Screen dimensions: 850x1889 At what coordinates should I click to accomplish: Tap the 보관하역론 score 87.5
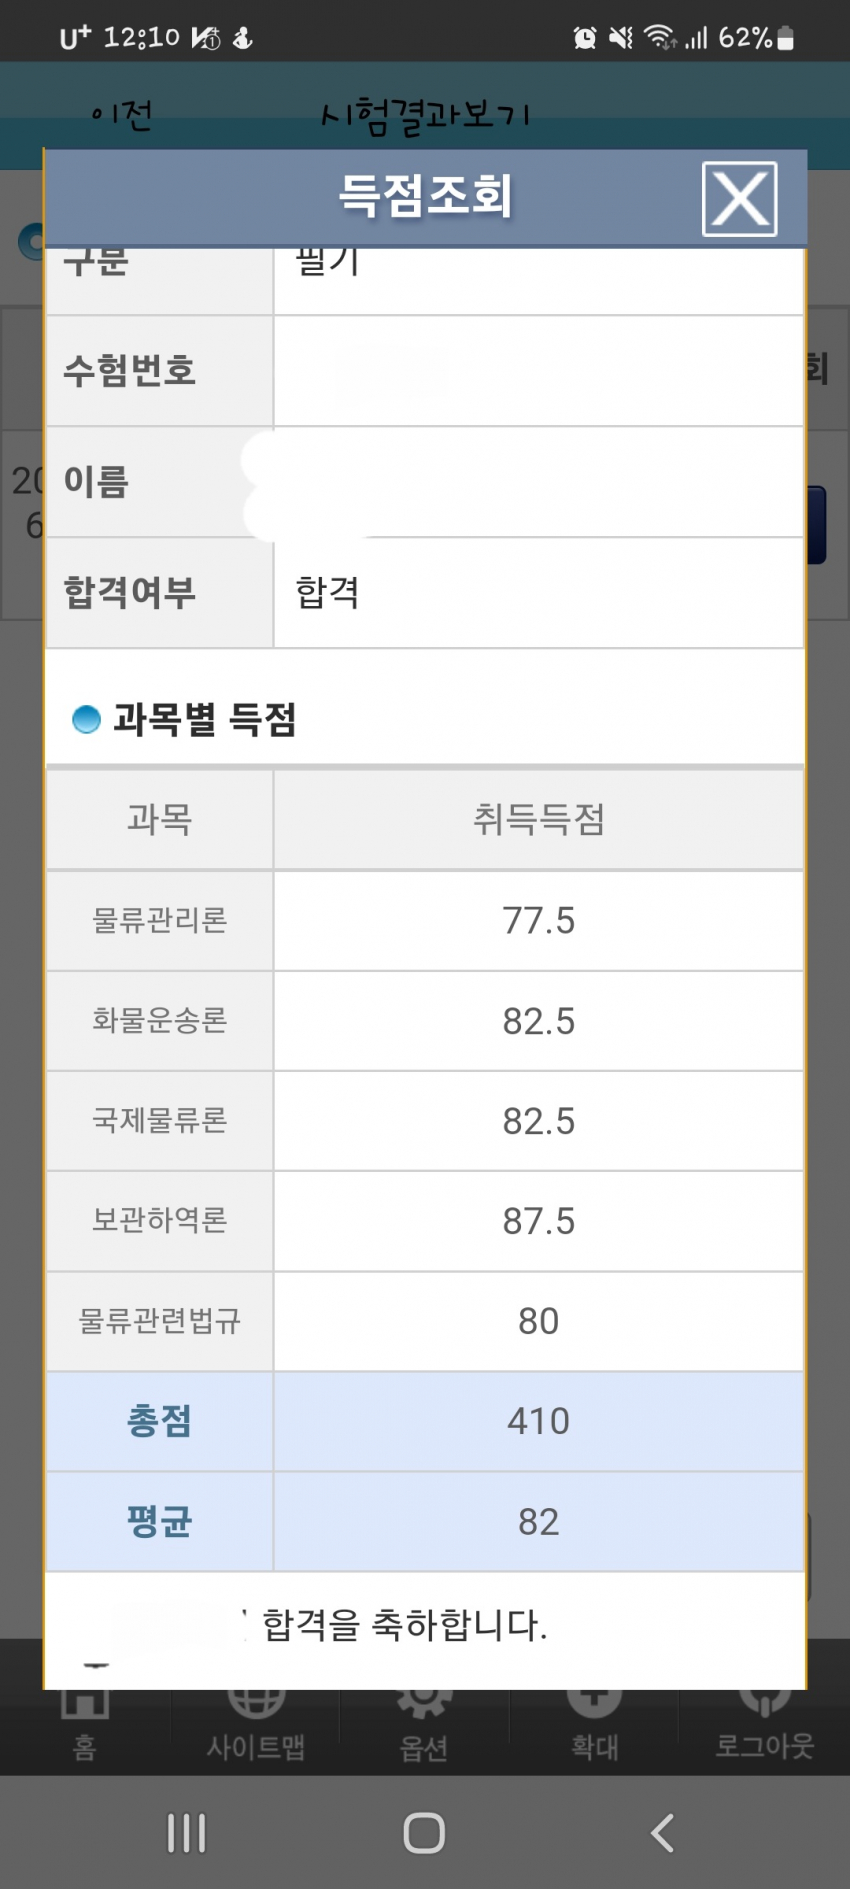[539, 1221]
